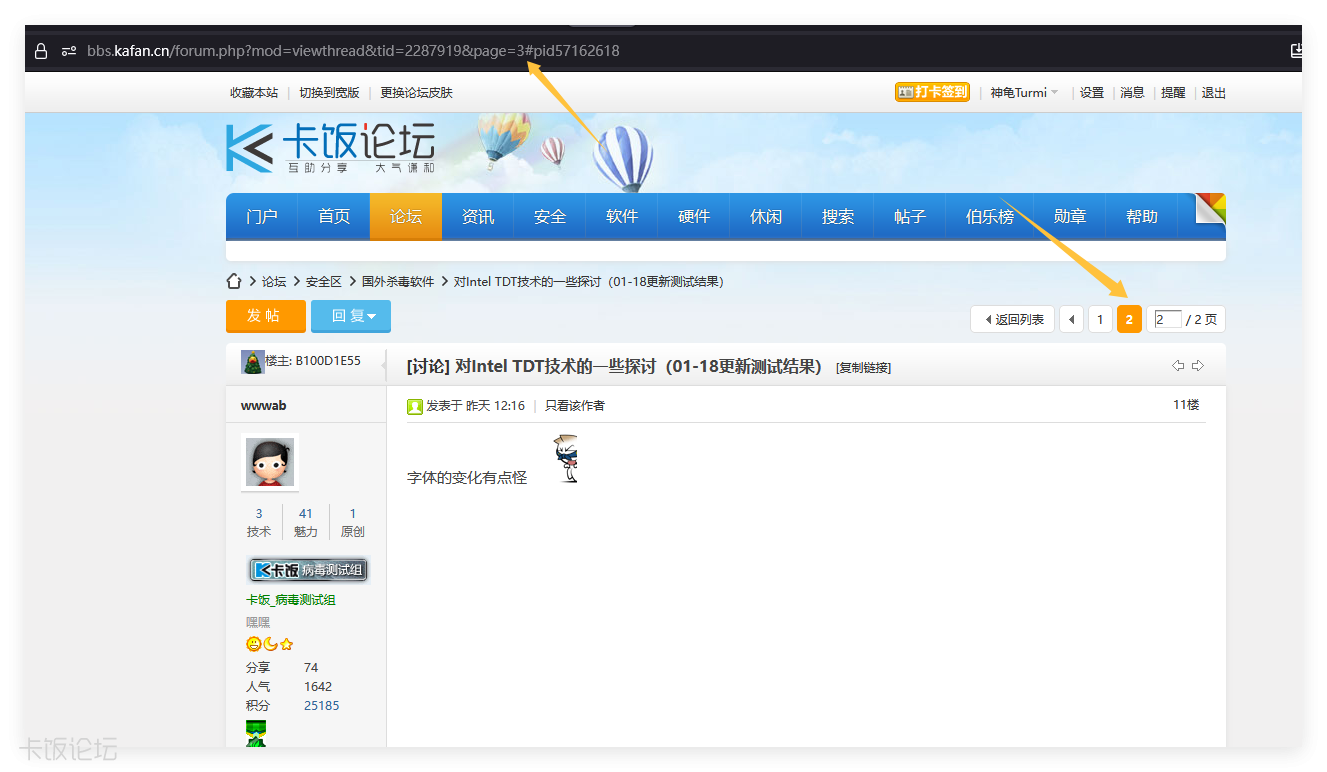Click the page number input showing 2
Image resolution: width=1327 pixels, height=772 pixels.
(1166, 318)
